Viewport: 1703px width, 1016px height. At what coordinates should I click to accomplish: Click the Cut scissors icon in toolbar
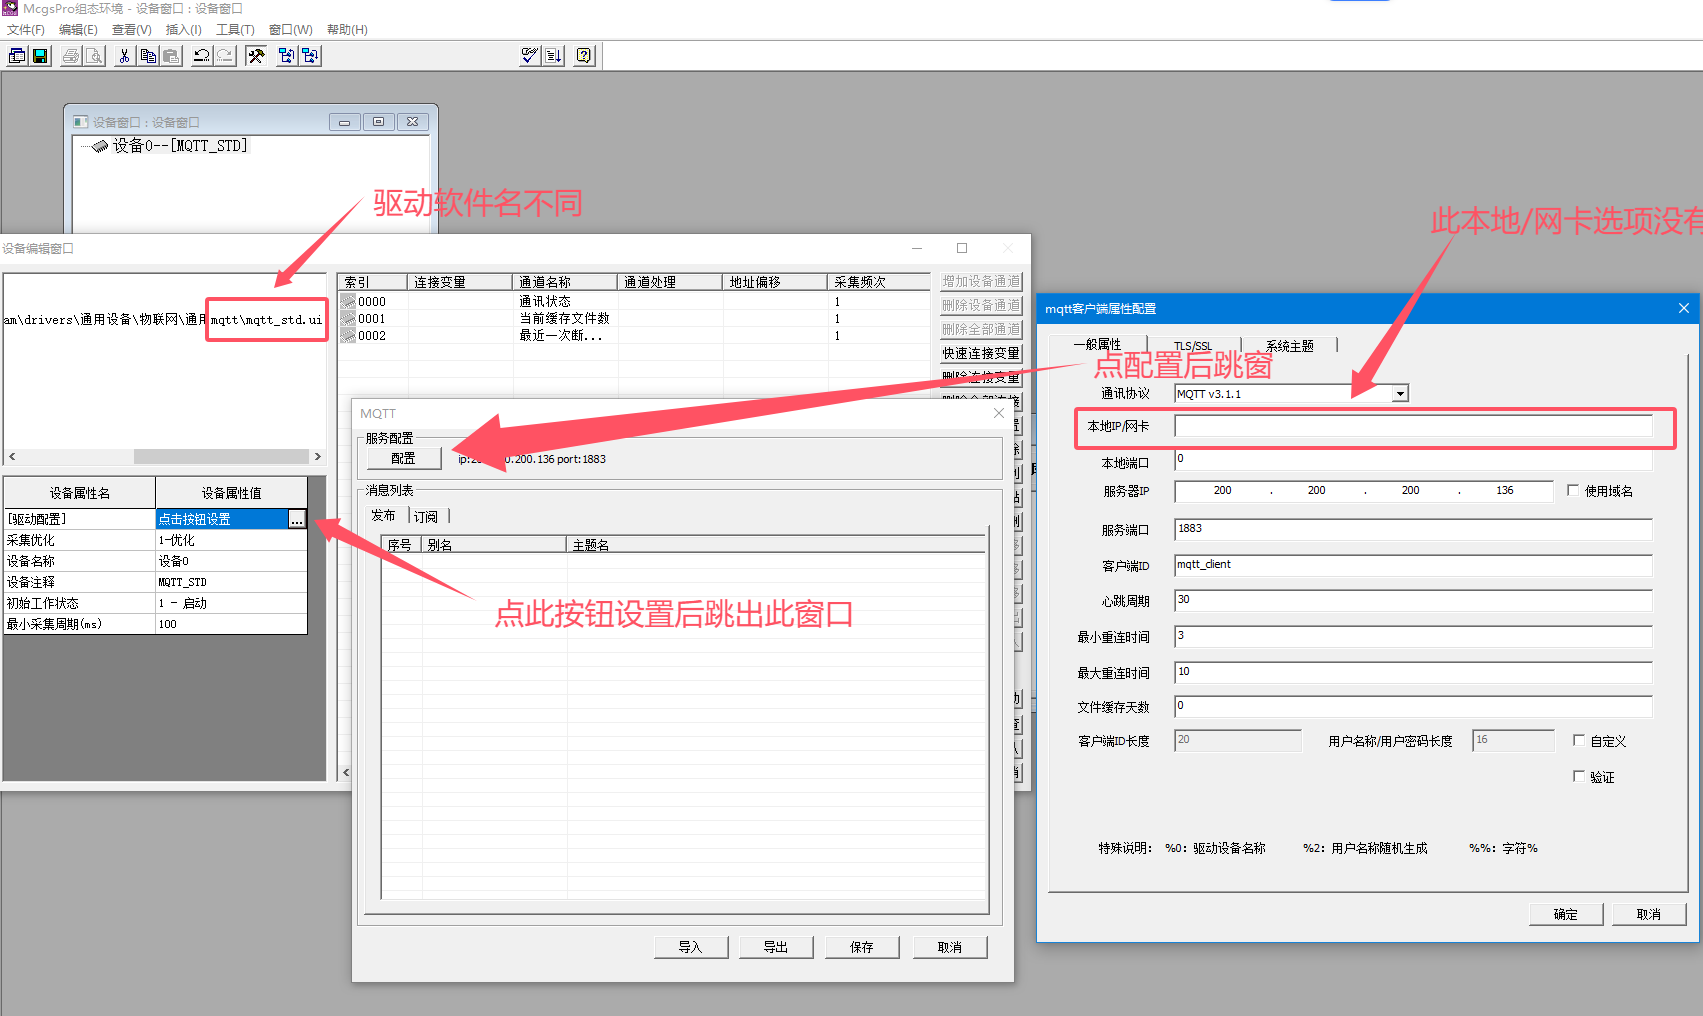point(124,56)
